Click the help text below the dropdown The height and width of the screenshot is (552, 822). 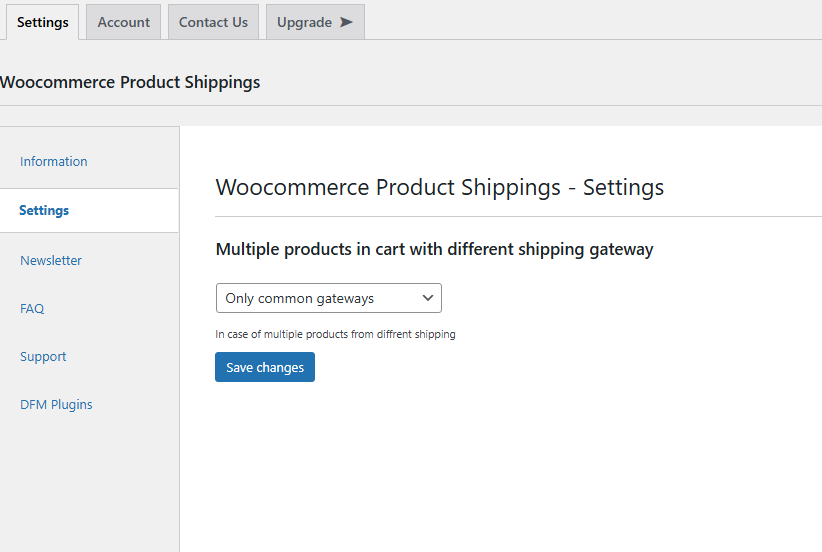335,334
